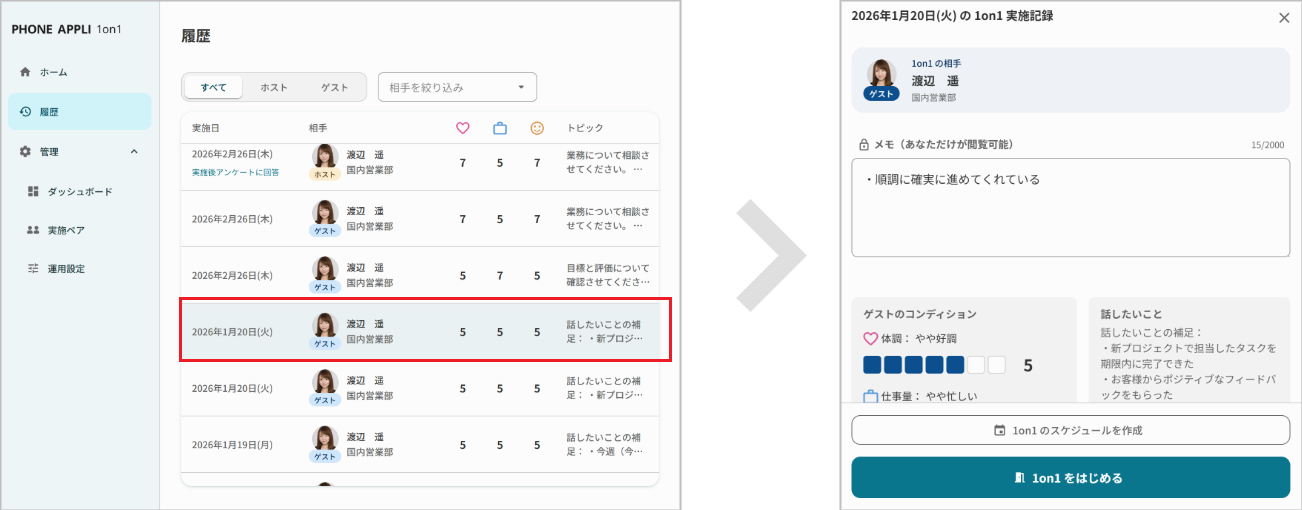Click the 相手 column header
This screenshot has height=510, width=1302.
pyautogui.click(x=318, y=128)
